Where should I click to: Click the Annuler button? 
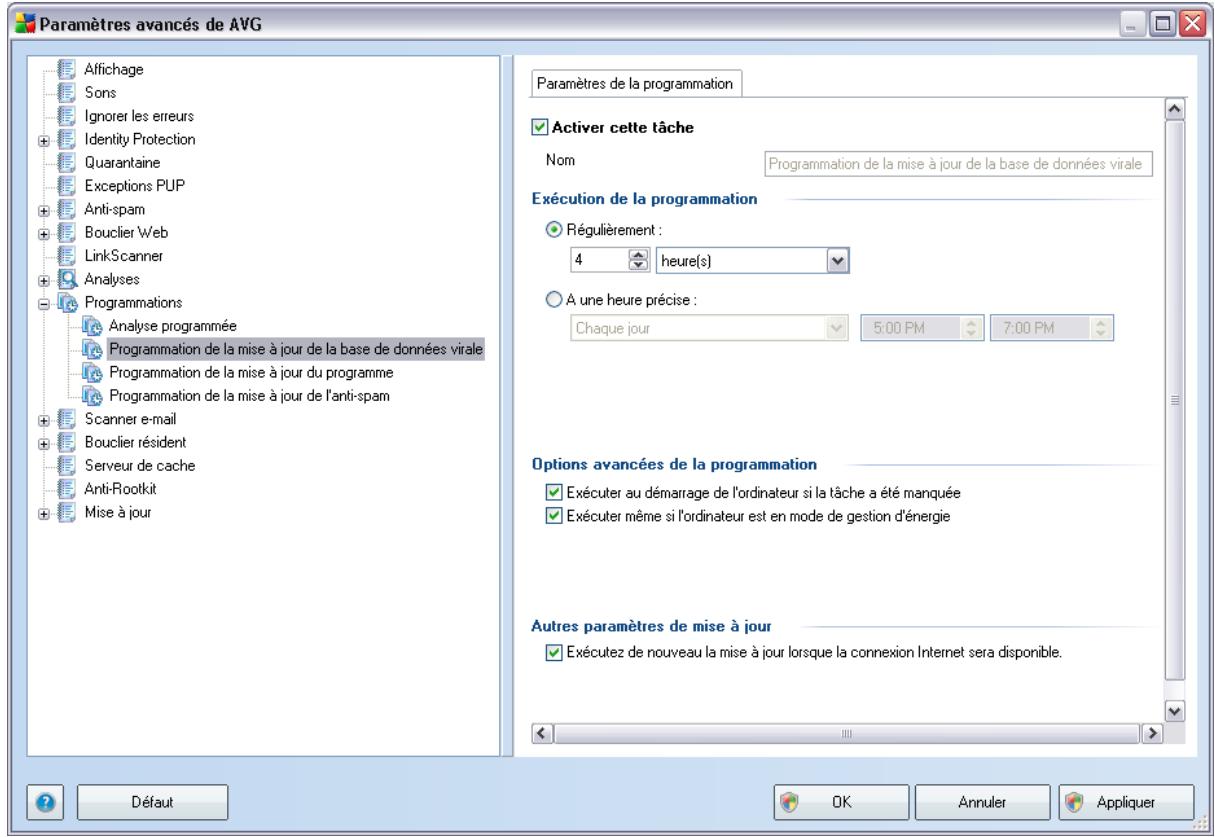click(x=981, y=801)
